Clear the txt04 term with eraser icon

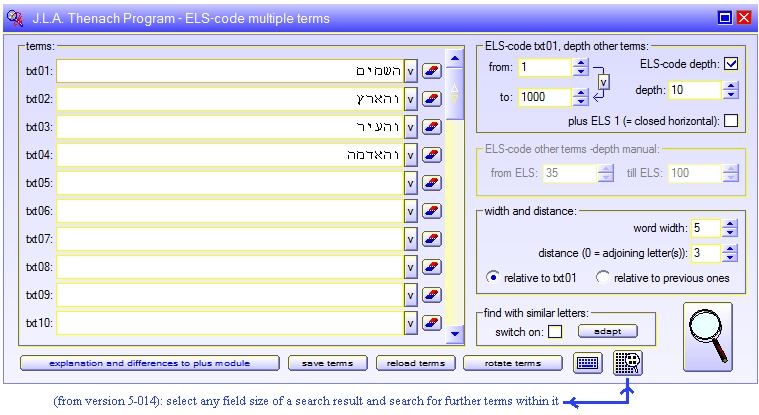(432, 155)
